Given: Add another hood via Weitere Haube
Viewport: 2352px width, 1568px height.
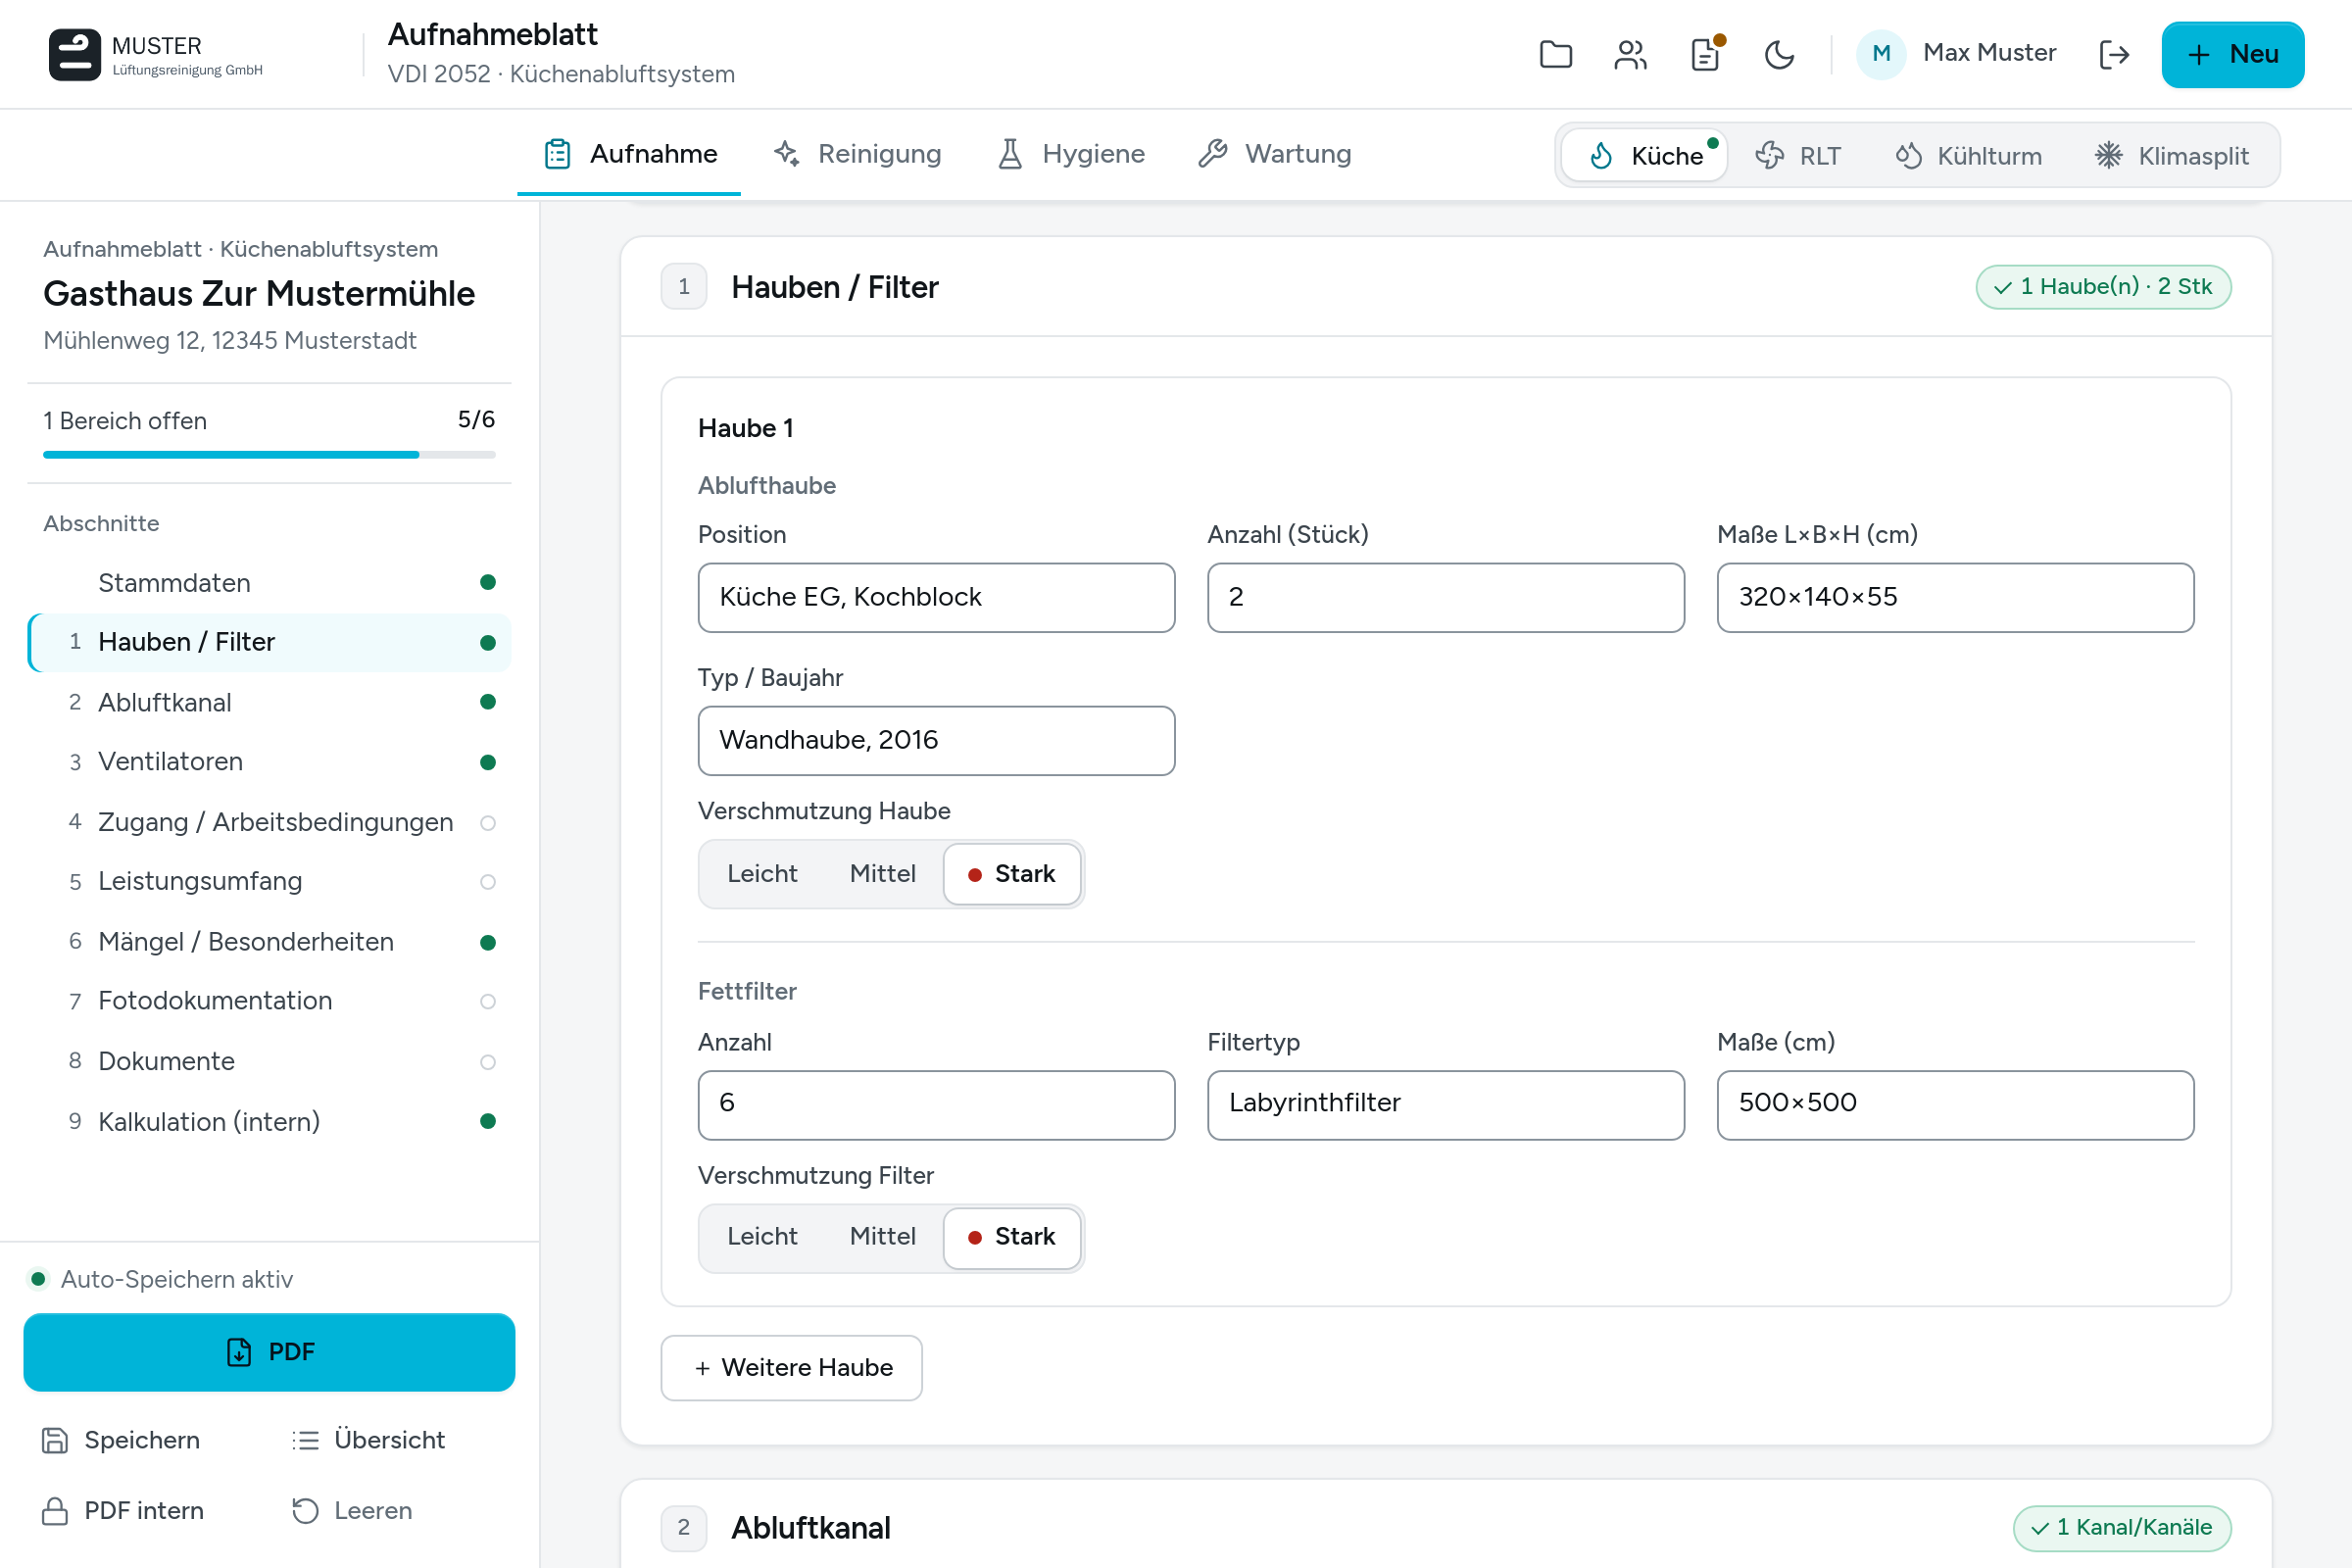Looking at the screenshot, I should tap(792, 1367).
